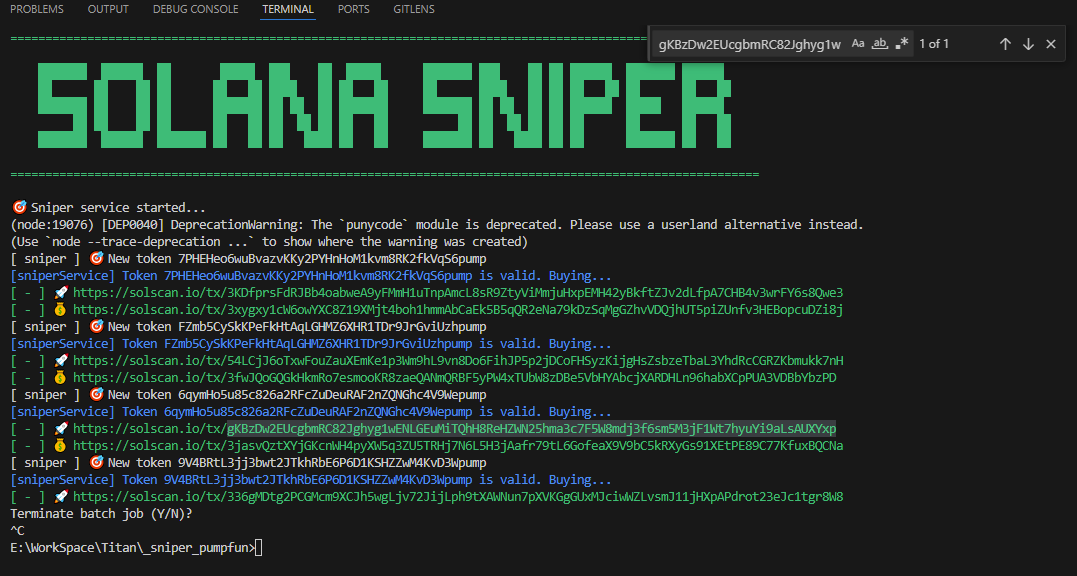
Task: Switch to DEBUG CONSOLE tab
Action: tap(196, 10)
